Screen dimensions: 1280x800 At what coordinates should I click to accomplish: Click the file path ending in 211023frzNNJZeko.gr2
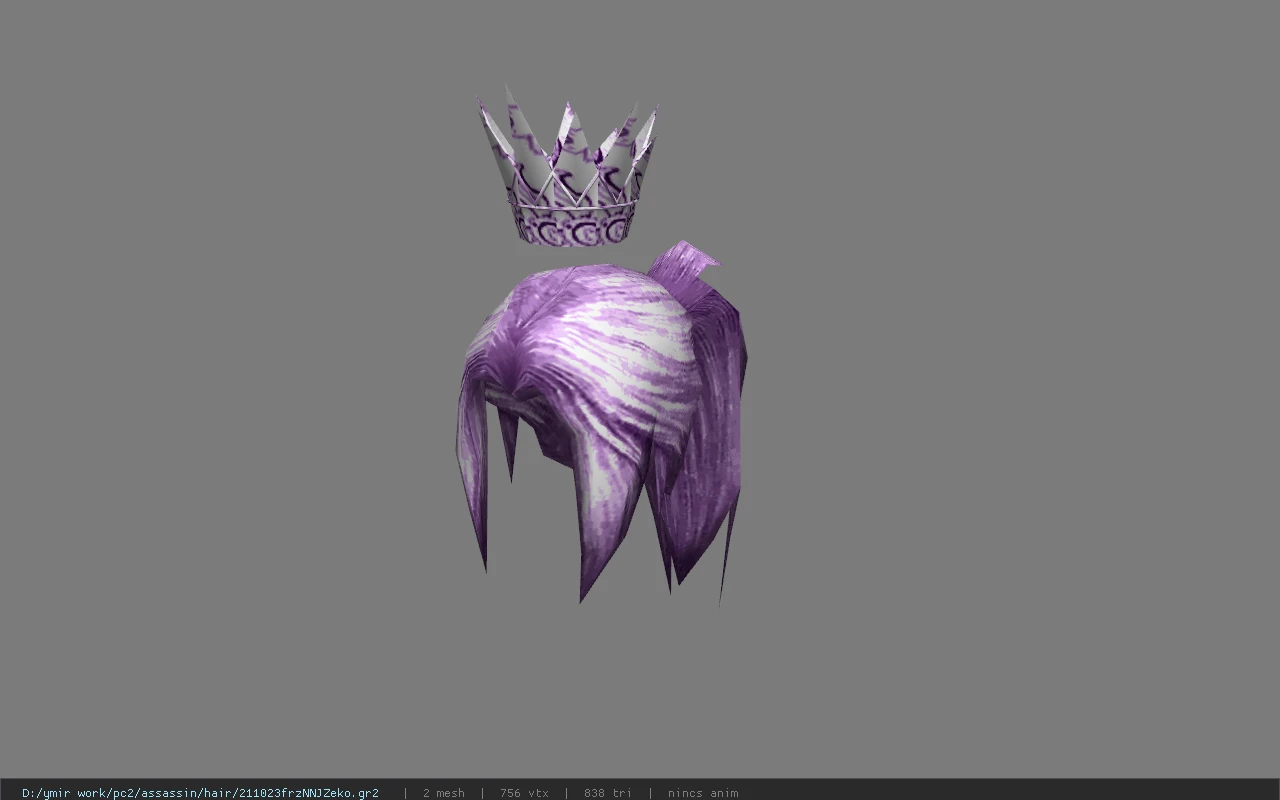coord(200,793)
